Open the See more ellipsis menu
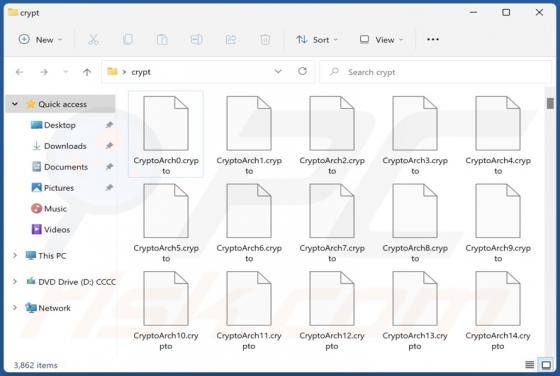The image size is (560, 376). coord(433,40)
